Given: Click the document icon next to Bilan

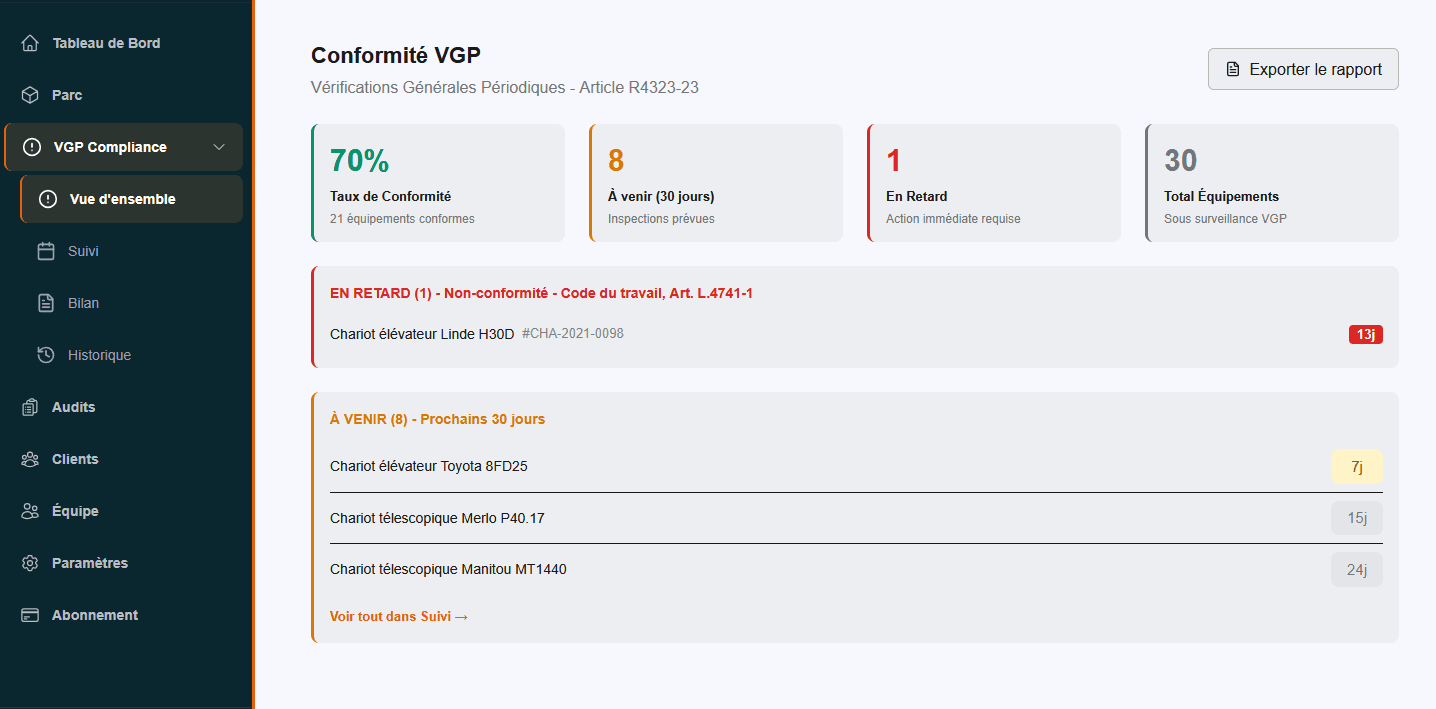Looking at the screenshot, I should 46,303.
